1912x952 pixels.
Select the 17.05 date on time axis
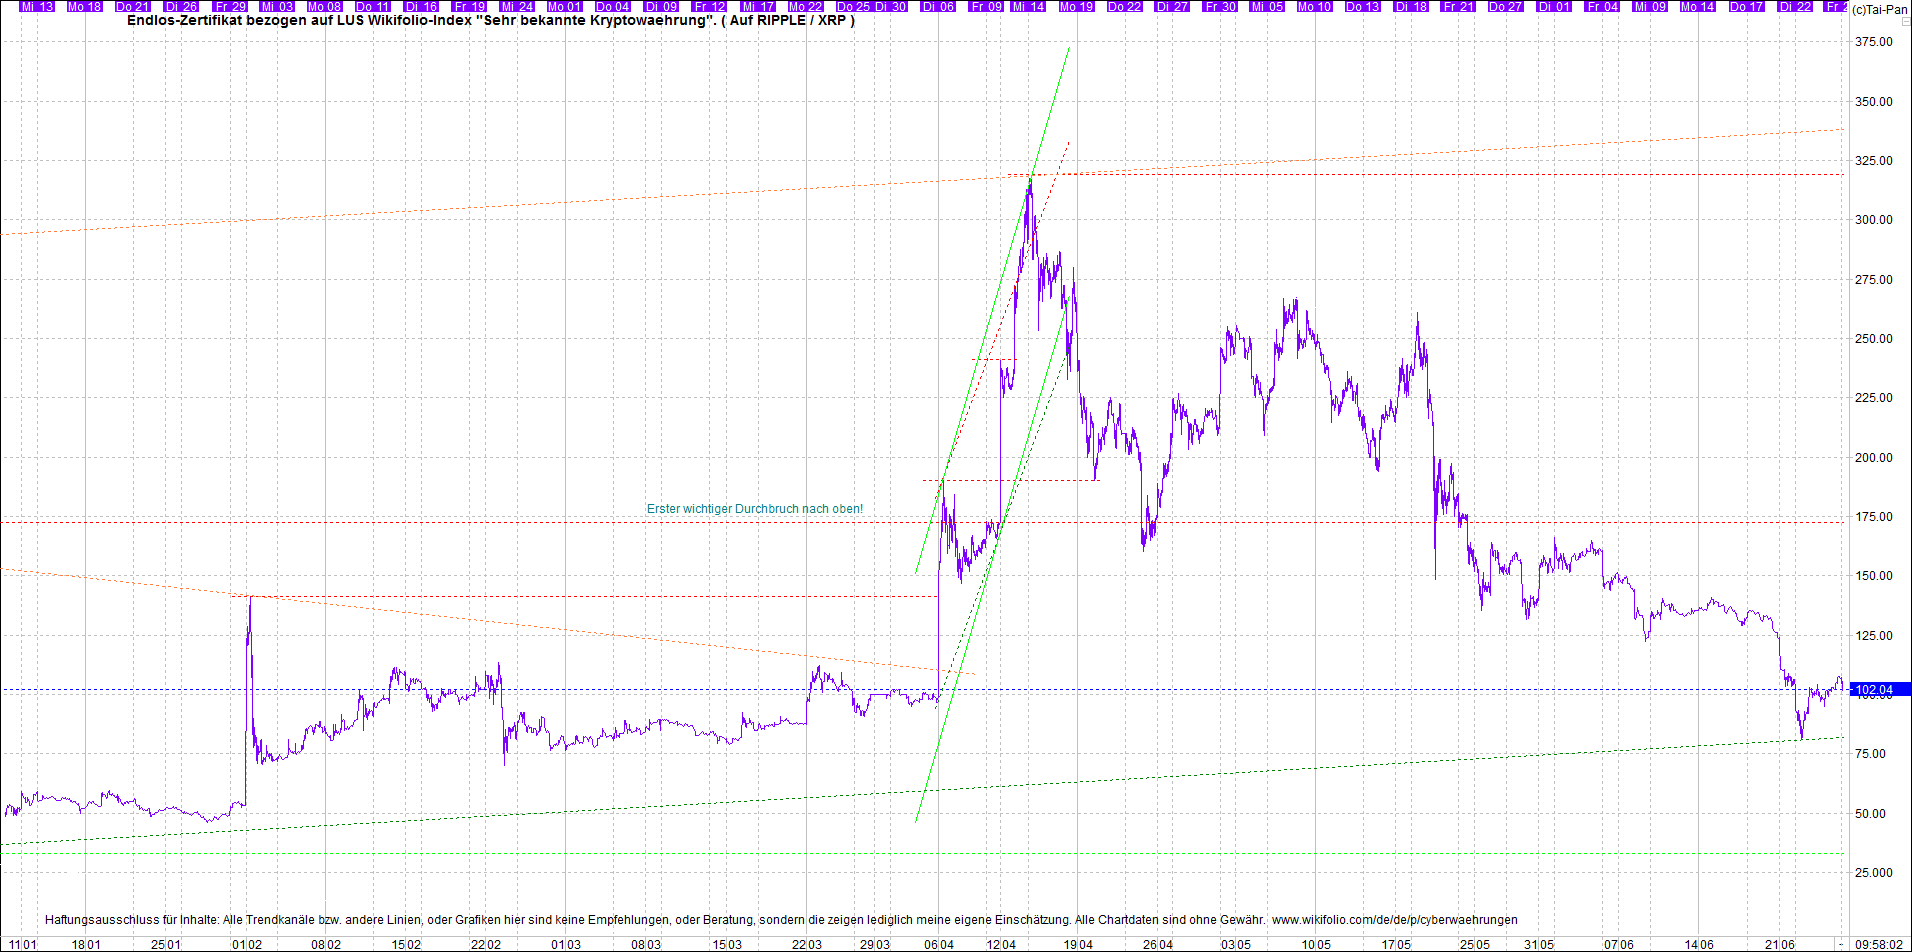(1396, 944)
